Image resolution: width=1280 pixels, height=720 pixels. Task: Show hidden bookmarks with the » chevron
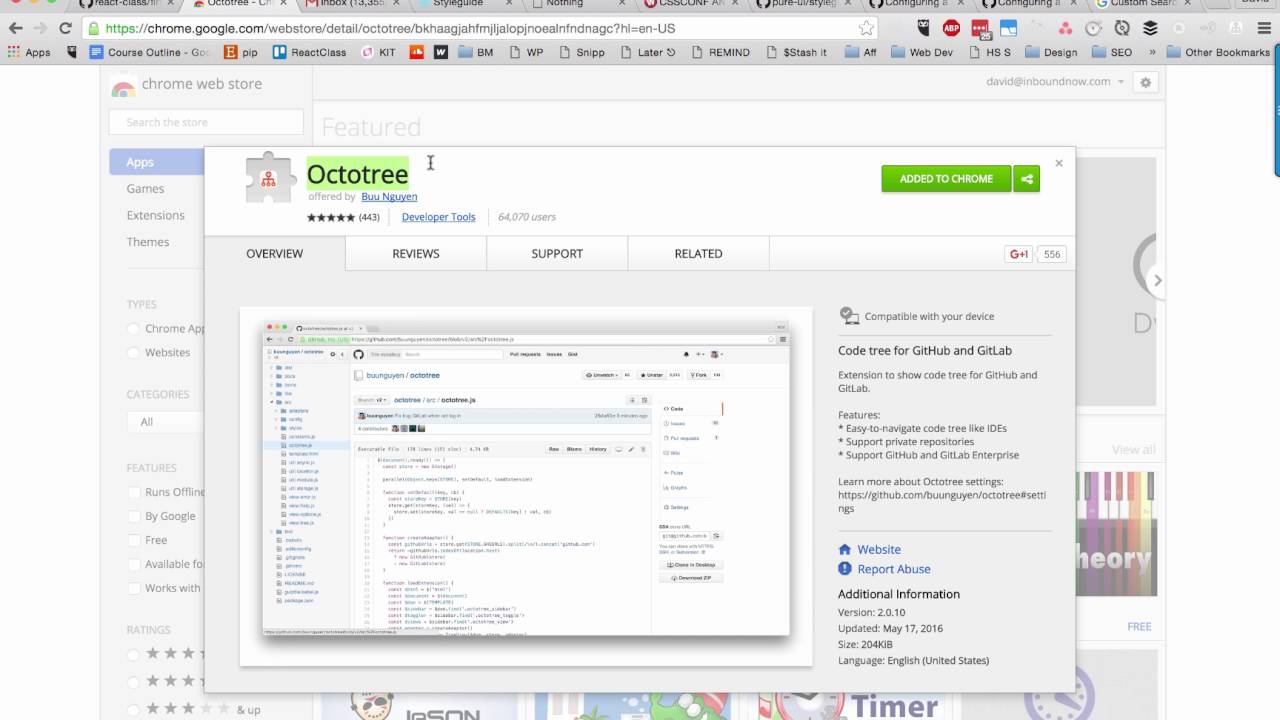pyautogui.click(x=1153, y=52)
